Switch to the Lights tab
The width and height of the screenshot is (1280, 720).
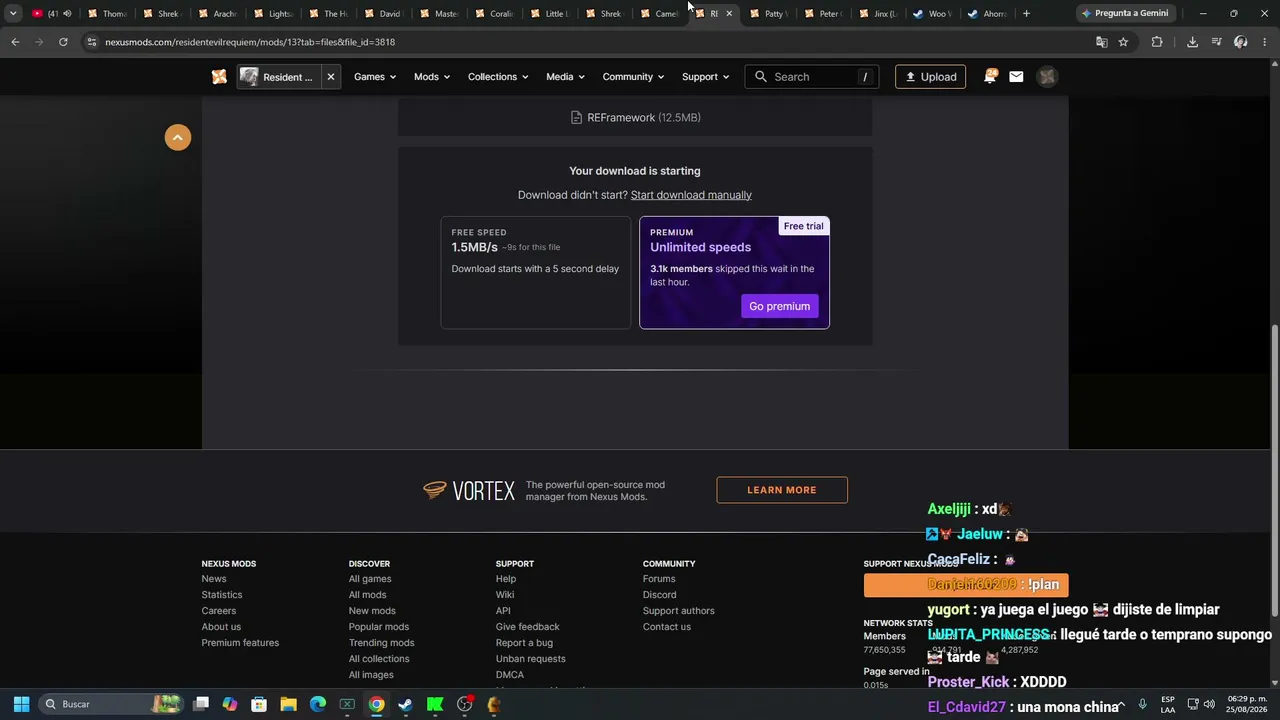[x=273, y=14]
